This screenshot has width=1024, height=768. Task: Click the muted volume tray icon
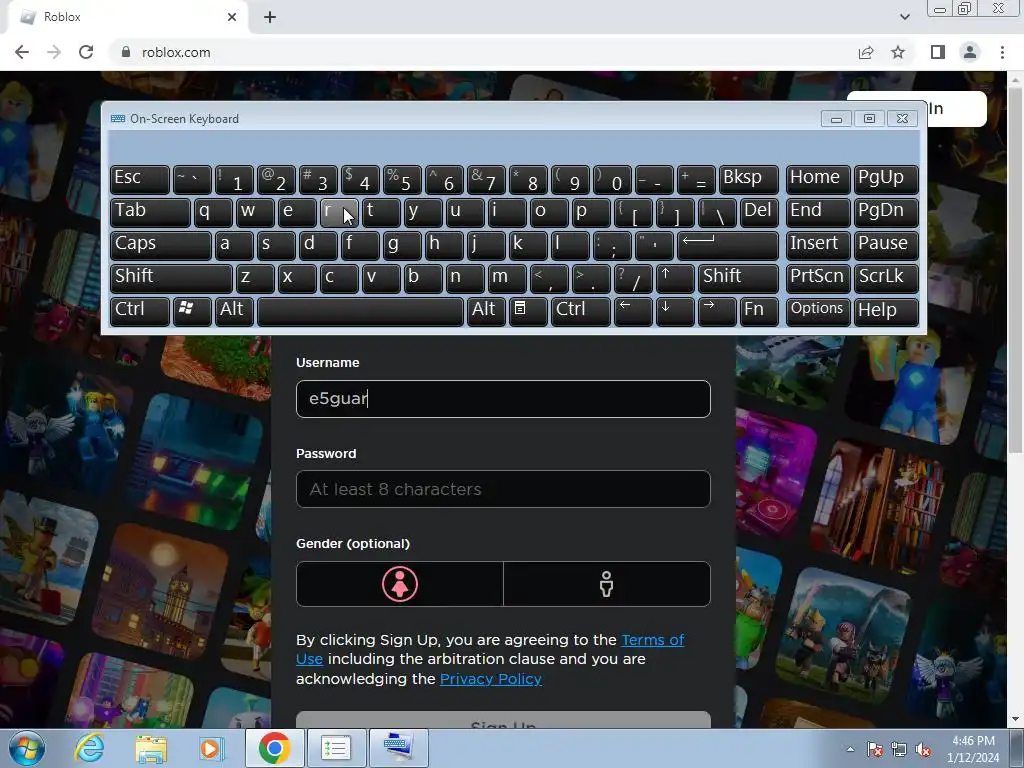[x=923, y=750]
